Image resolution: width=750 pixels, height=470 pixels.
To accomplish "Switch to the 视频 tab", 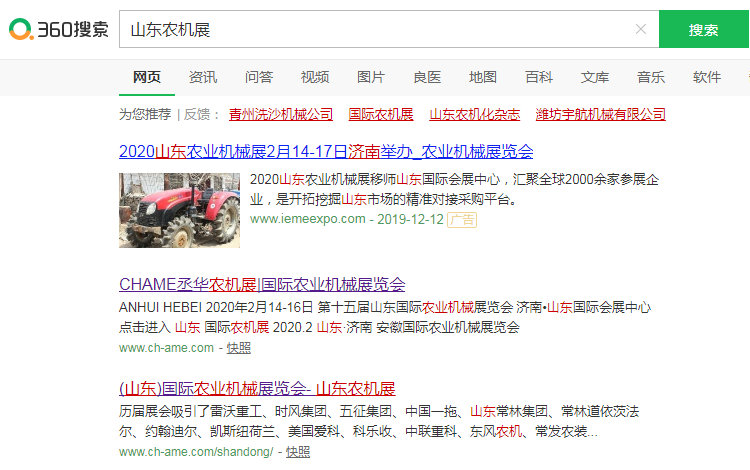I will 315,77.
